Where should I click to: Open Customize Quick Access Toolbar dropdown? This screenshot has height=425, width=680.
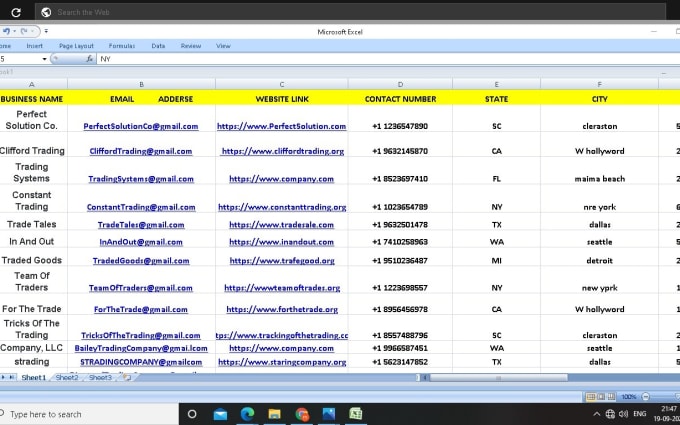click(46, 31)
